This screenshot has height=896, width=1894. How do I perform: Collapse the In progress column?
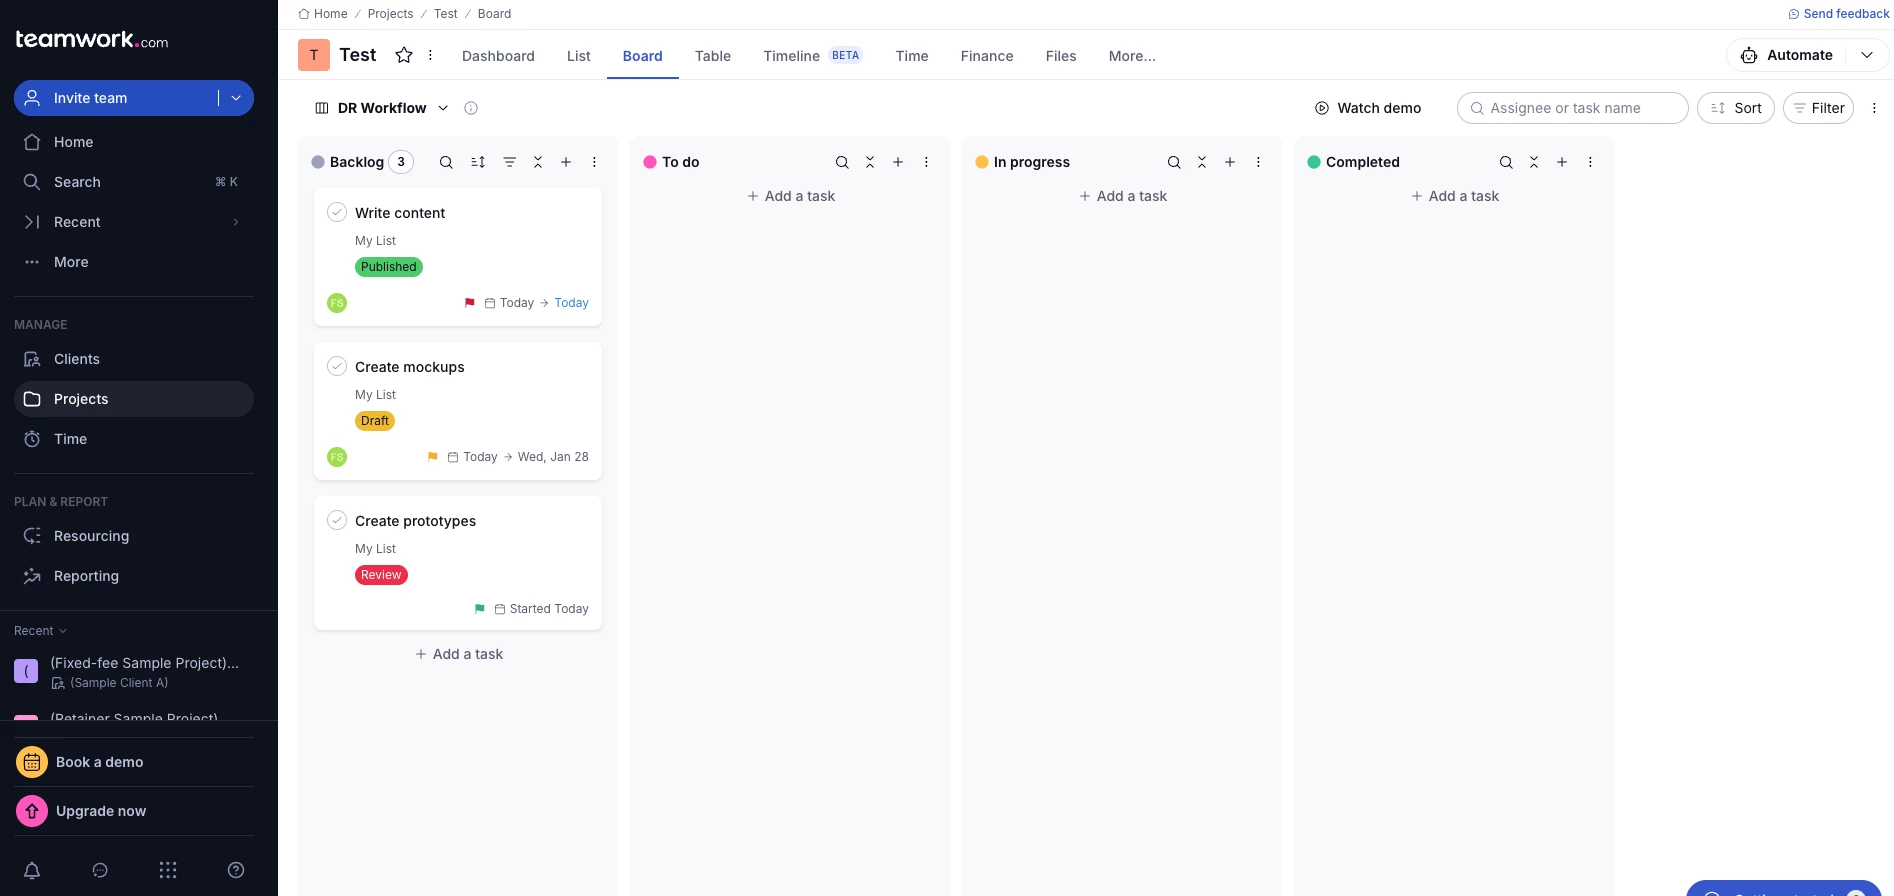click(1202, 162)
